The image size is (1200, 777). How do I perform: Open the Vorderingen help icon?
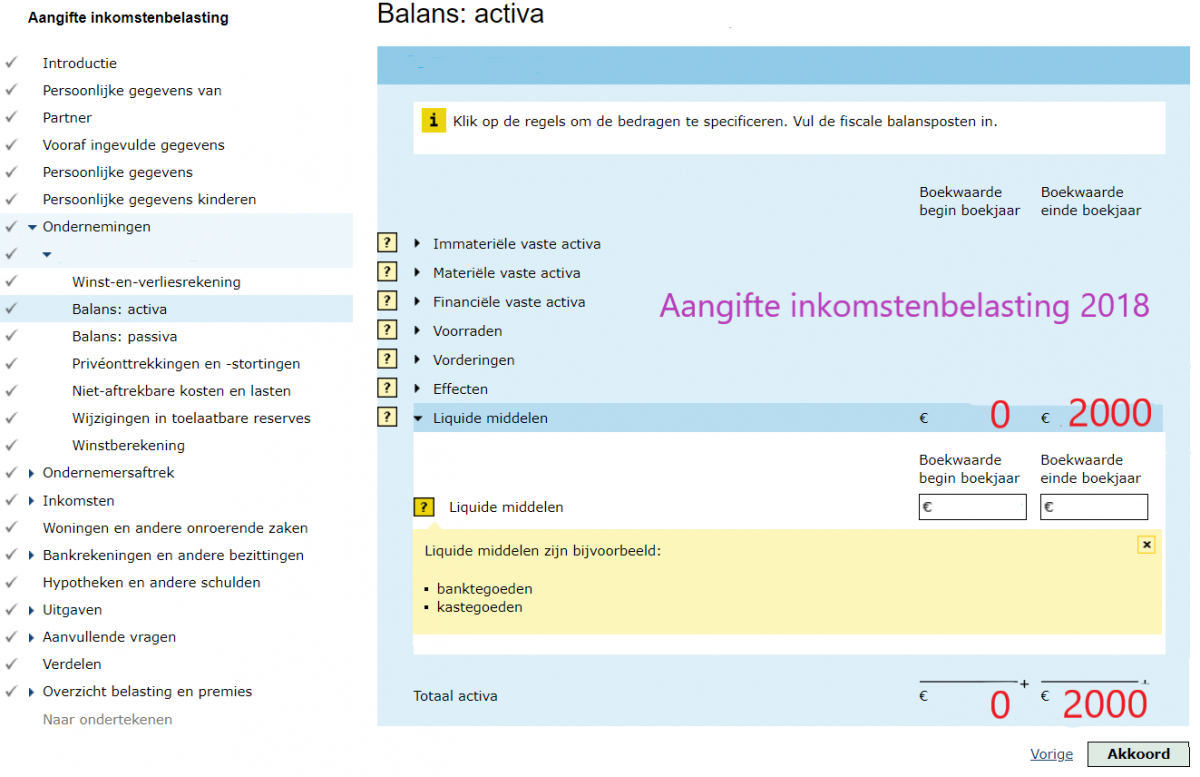(387, 359)
